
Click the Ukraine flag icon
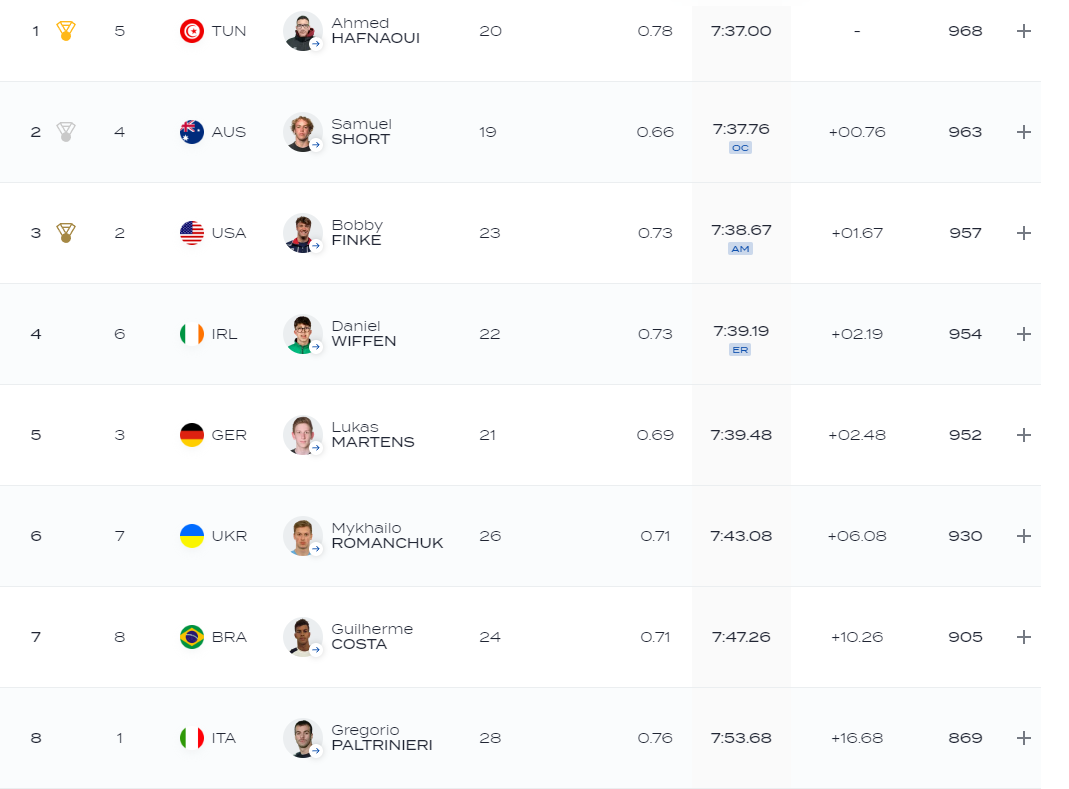pos(192,536)
